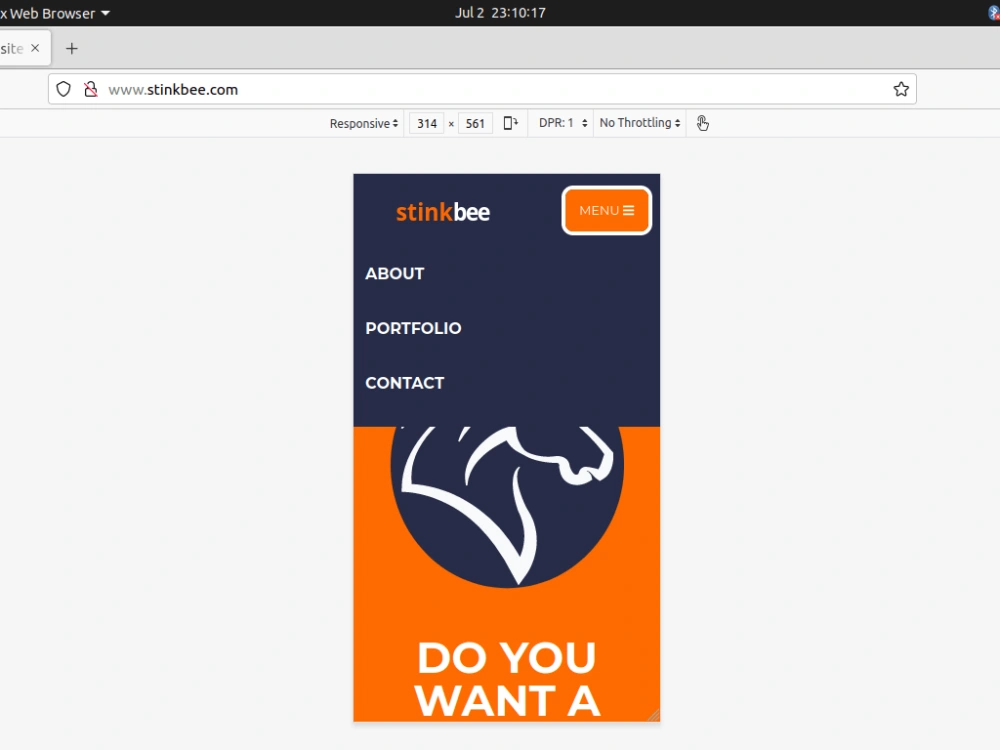Click the DO YOU WANT A heading
The image size is (1000, 750).
pos(507,680)
